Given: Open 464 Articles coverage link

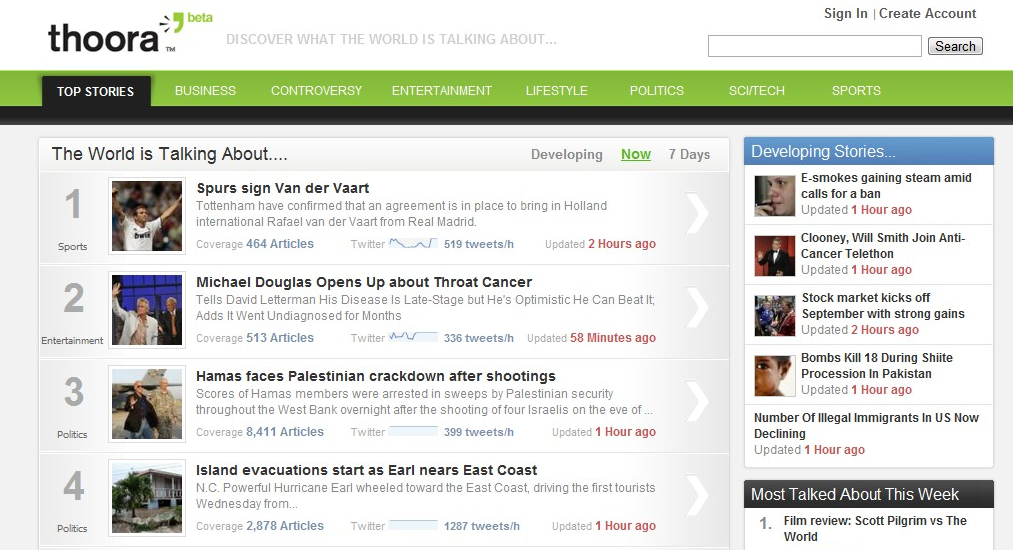Looking at the screenshot, I should tap(280, 244).
